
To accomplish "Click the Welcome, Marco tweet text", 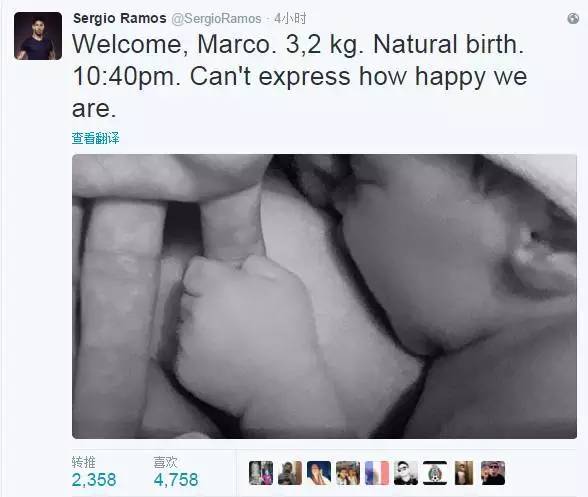I will [300, 76].
